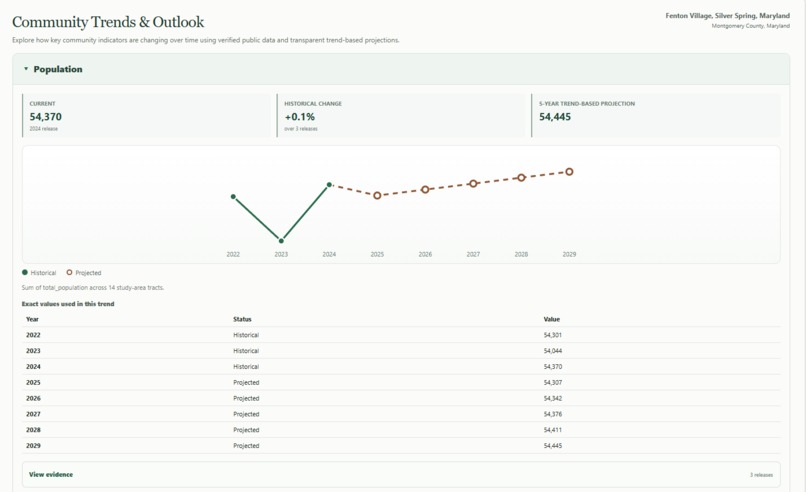The width and height of the screenshot is (806, 492).
Task: Toggle the Projected legend entry
Action: (x=84, y=272)
